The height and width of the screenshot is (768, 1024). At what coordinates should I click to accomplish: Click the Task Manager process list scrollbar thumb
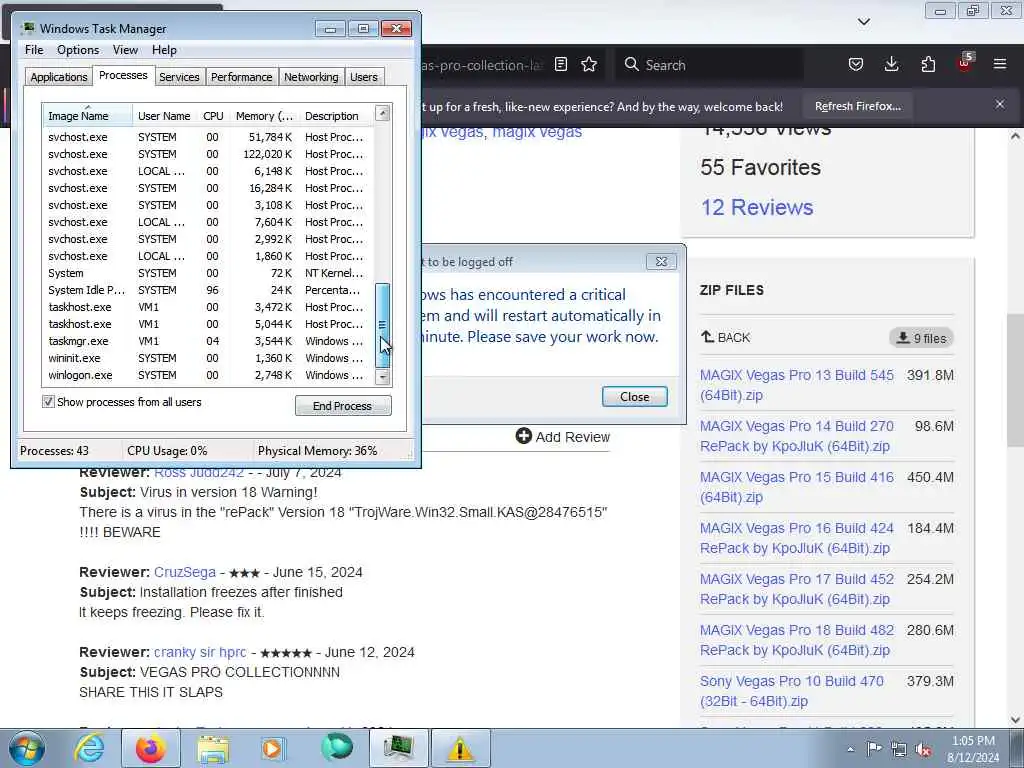pyautogui.click(x=383, y=325)
